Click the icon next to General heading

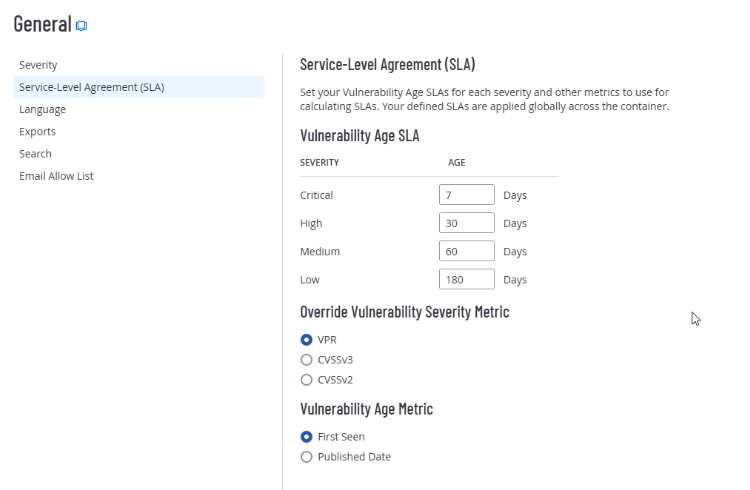tap(81, 25)
